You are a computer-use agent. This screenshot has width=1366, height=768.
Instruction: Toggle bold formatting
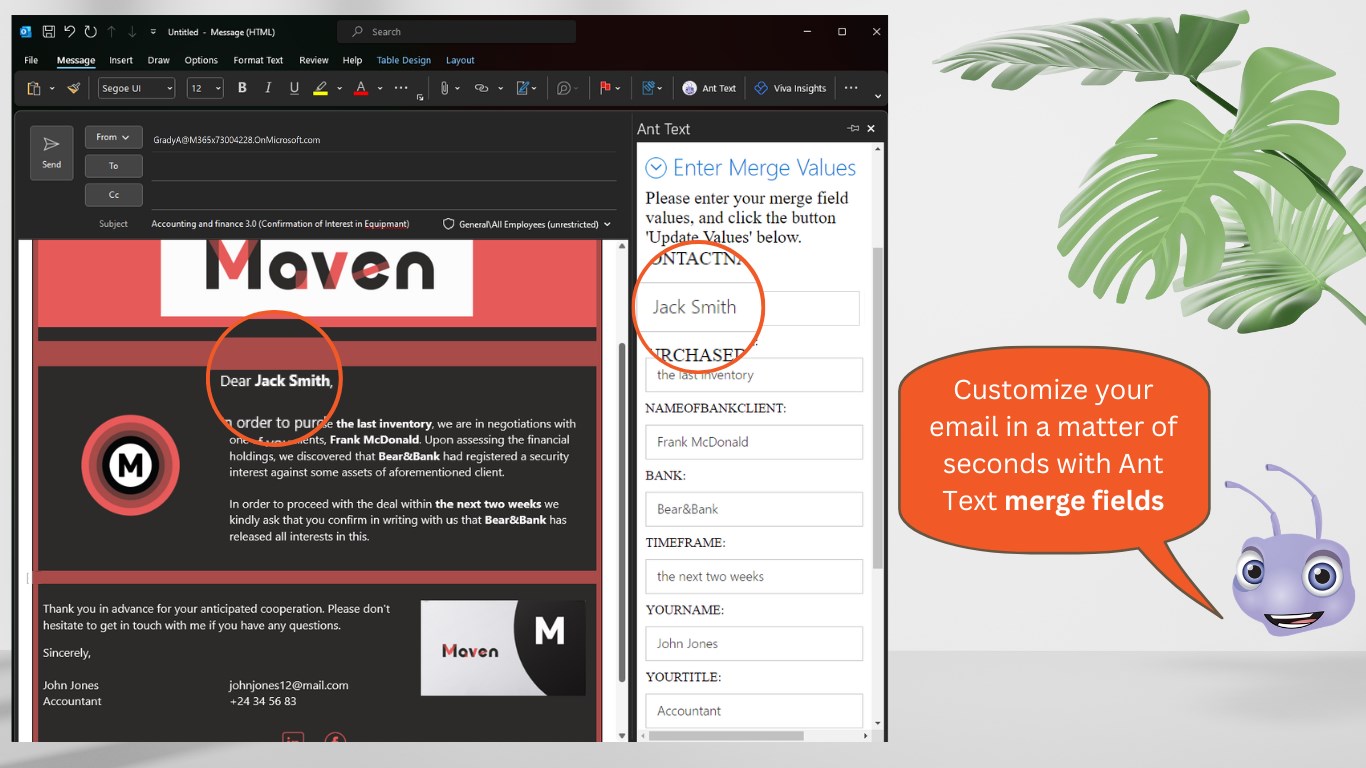click(242, 88)
